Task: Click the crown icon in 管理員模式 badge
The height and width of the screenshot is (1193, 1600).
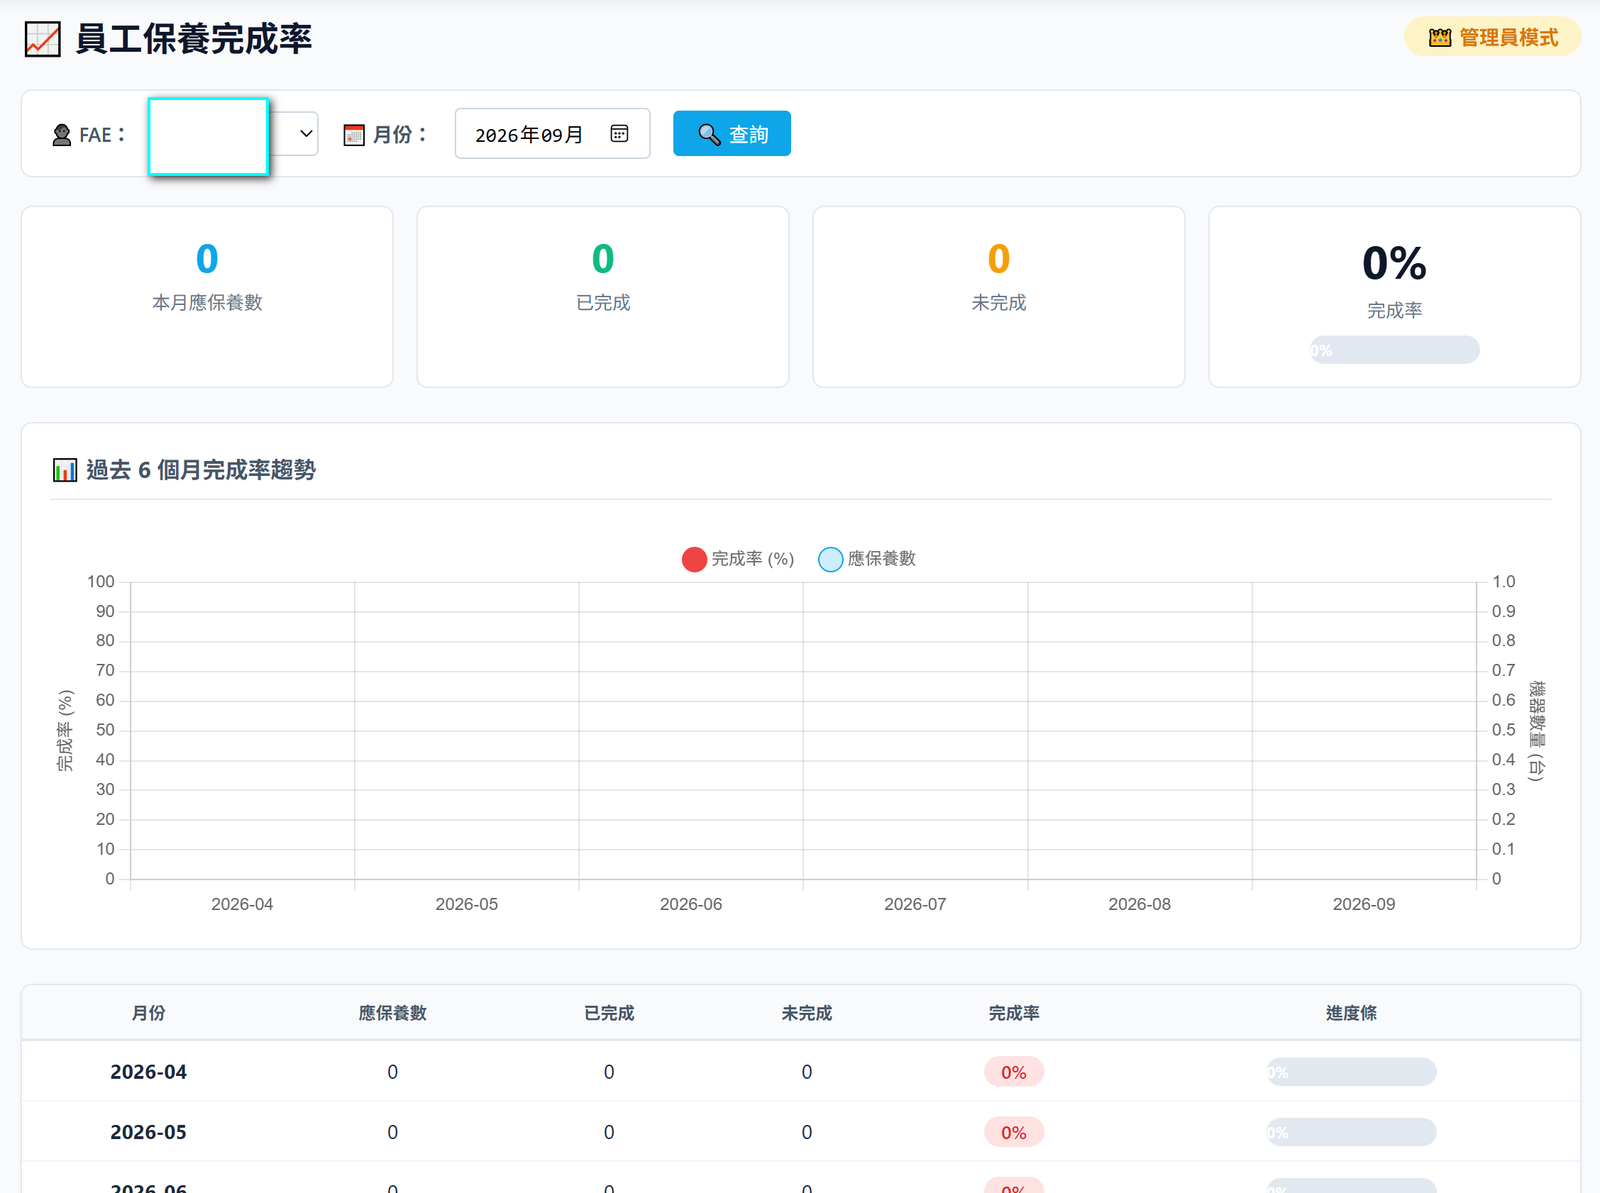Action: tap(1439, 38)
